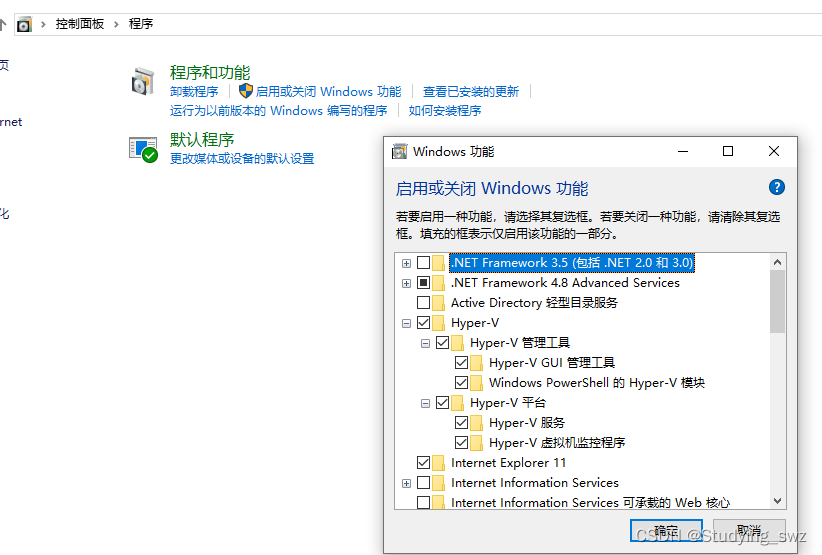The image size is (822, 555).
Task: Click the Internet Explorer 11 folder icon
Action: (439, 463)
